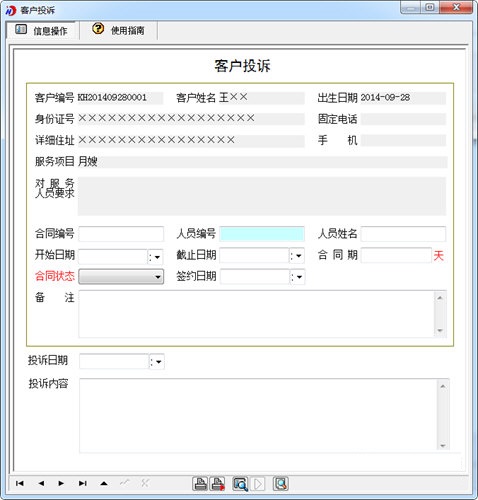Click the printer icon with red arrow
This screenshot has height=500, width=478.
click(218, 484)
